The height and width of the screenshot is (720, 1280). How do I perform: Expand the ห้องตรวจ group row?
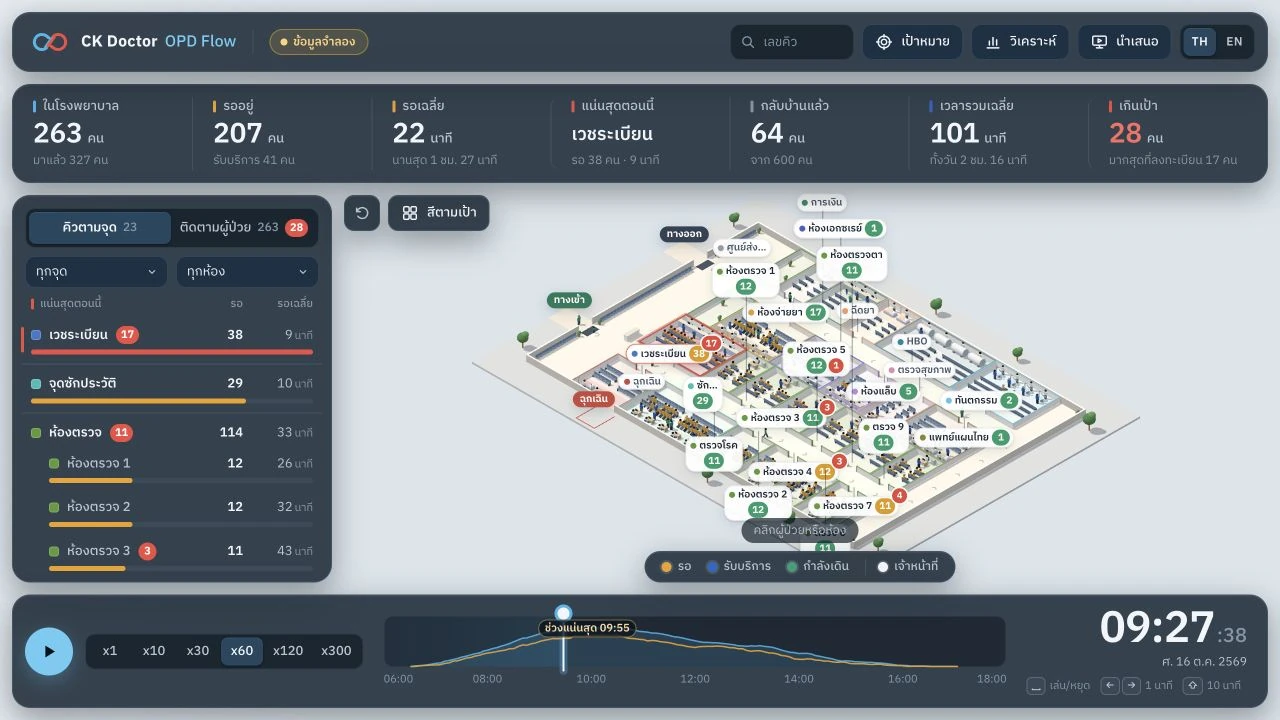click(x=172, y=432)
